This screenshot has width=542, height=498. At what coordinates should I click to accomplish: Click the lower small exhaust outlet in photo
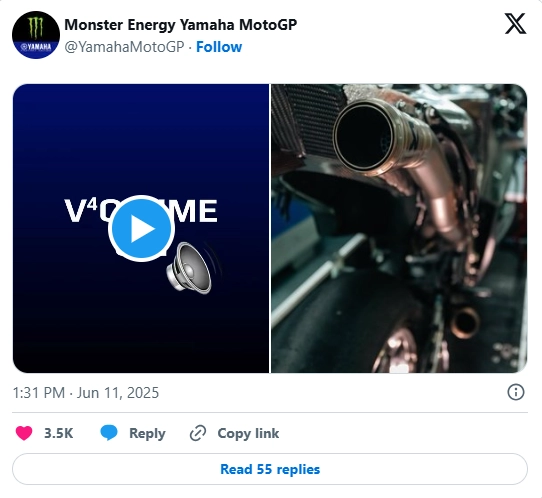pyautogui.click(x=465, y=323)
